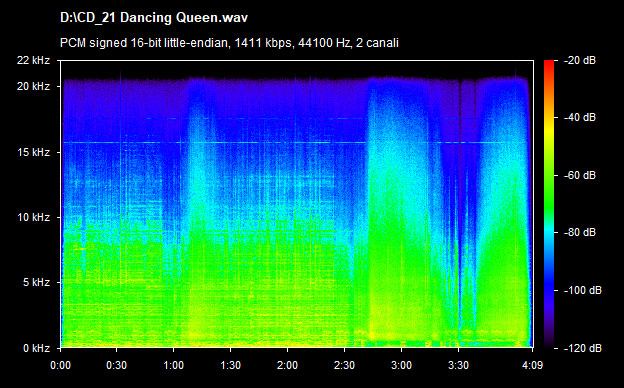Select the 2:00 time marker

click(287, 365)
